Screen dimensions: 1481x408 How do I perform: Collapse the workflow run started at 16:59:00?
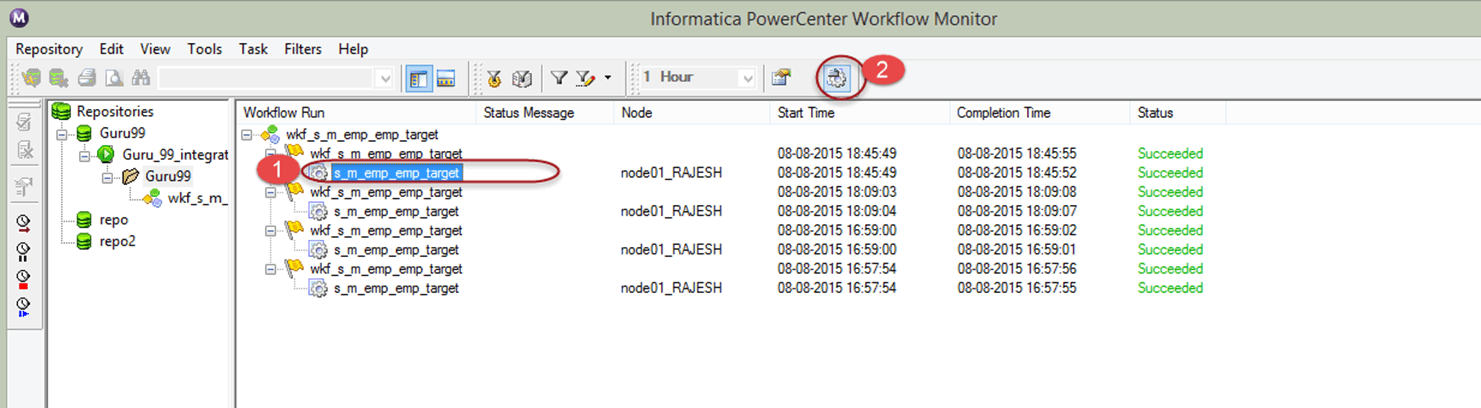(x=270, y=231)
